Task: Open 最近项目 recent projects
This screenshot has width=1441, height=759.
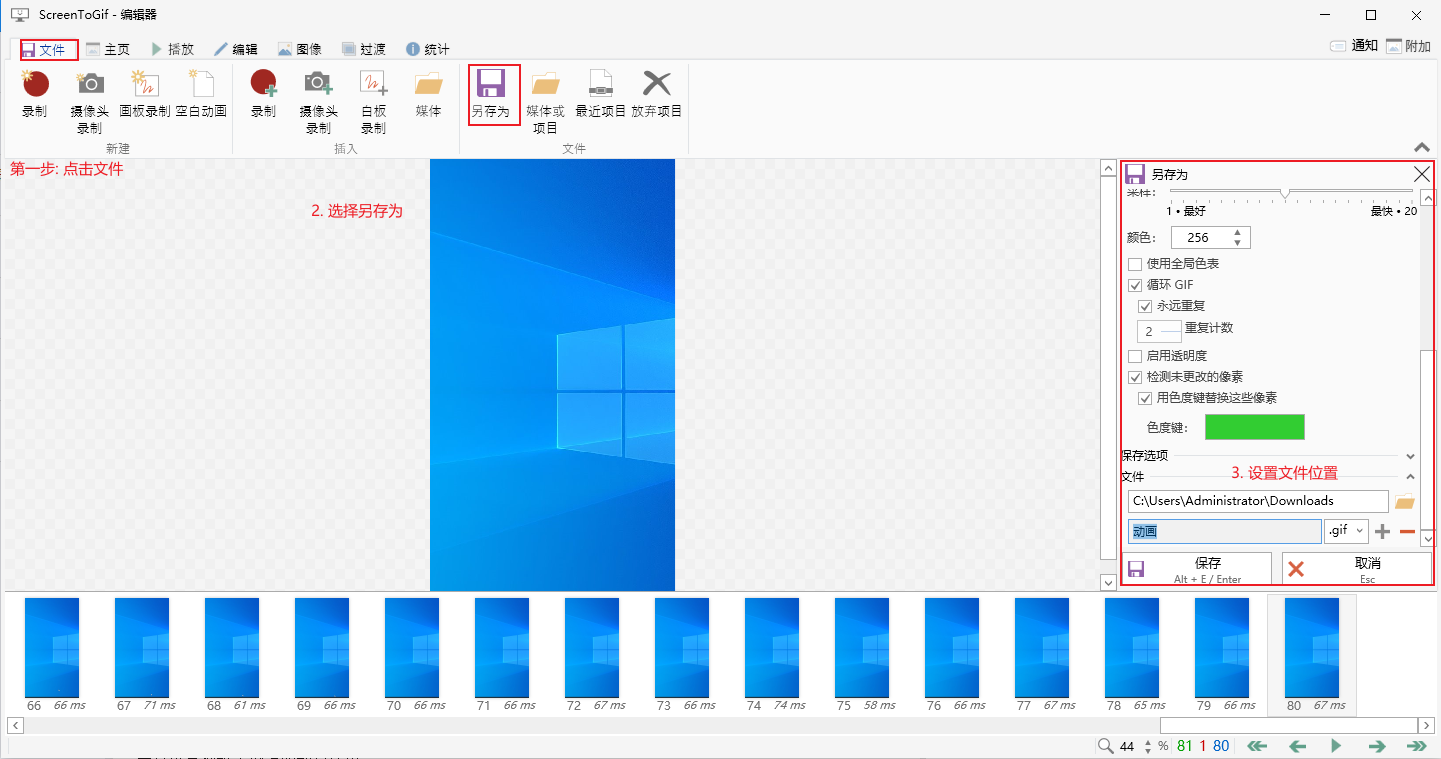Action: coord(600,84)
